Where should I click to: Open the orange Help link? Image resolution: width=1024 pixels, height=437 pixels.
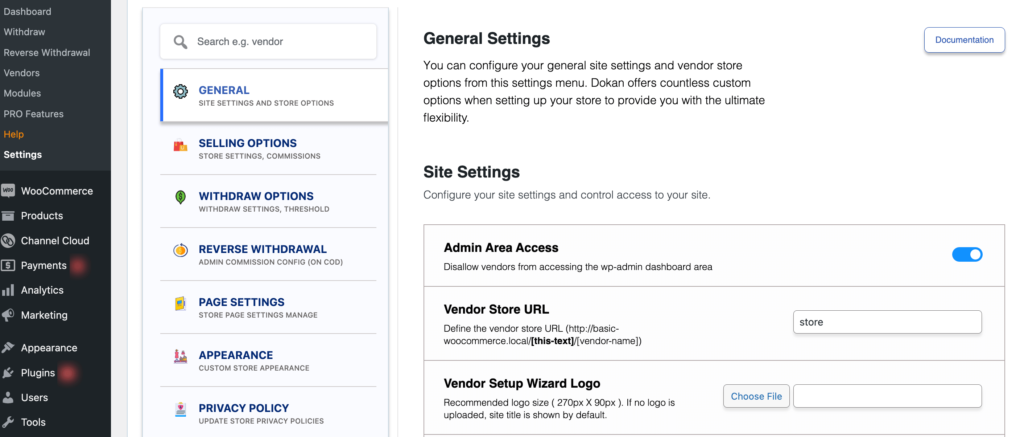click(x=13, y=134)
